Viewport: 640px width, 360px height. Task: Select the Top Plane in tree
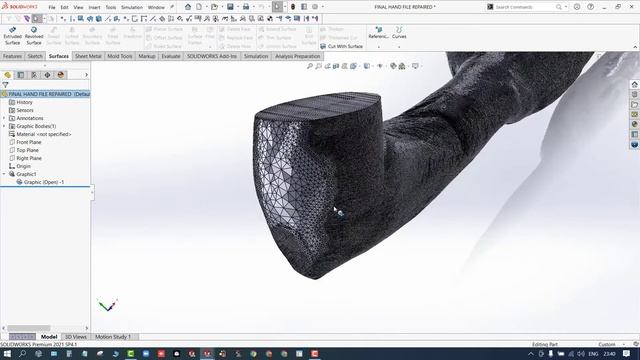point(27,150)
